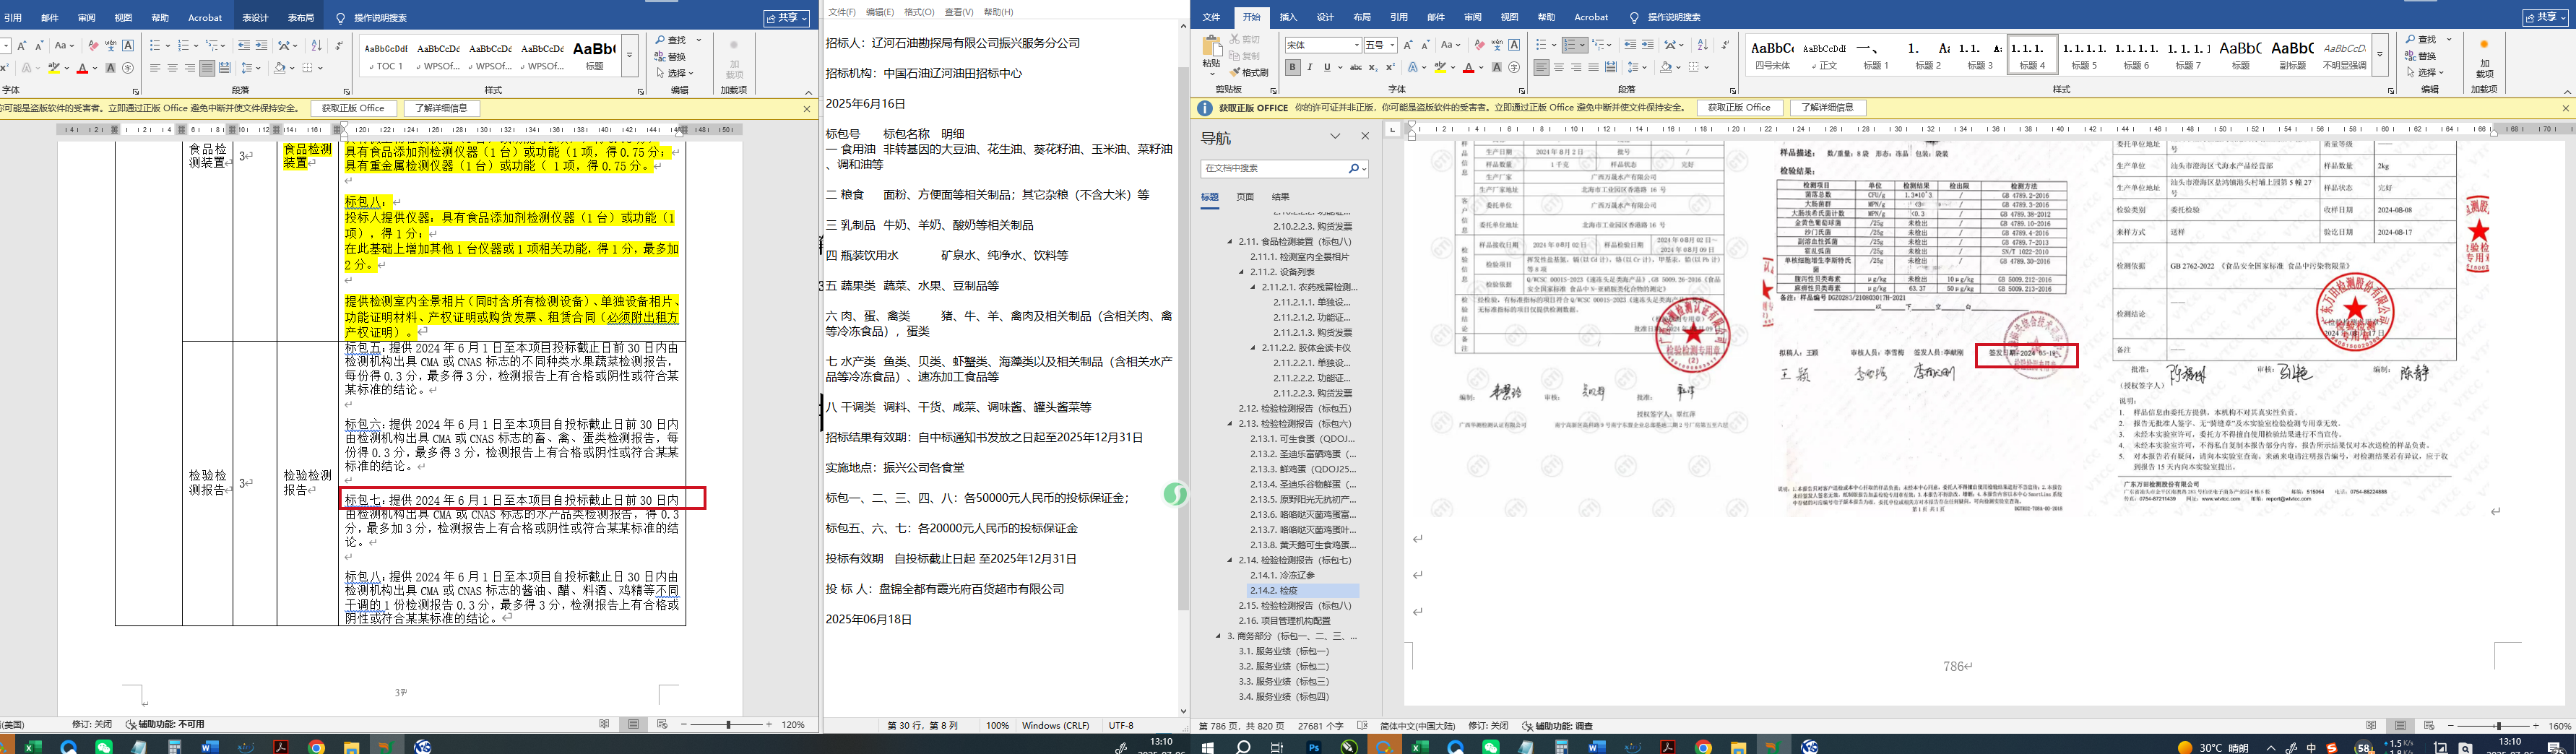2576x754 pixels.
Task: Toggle Bold in right Word window
Action: click(1293, 68)
